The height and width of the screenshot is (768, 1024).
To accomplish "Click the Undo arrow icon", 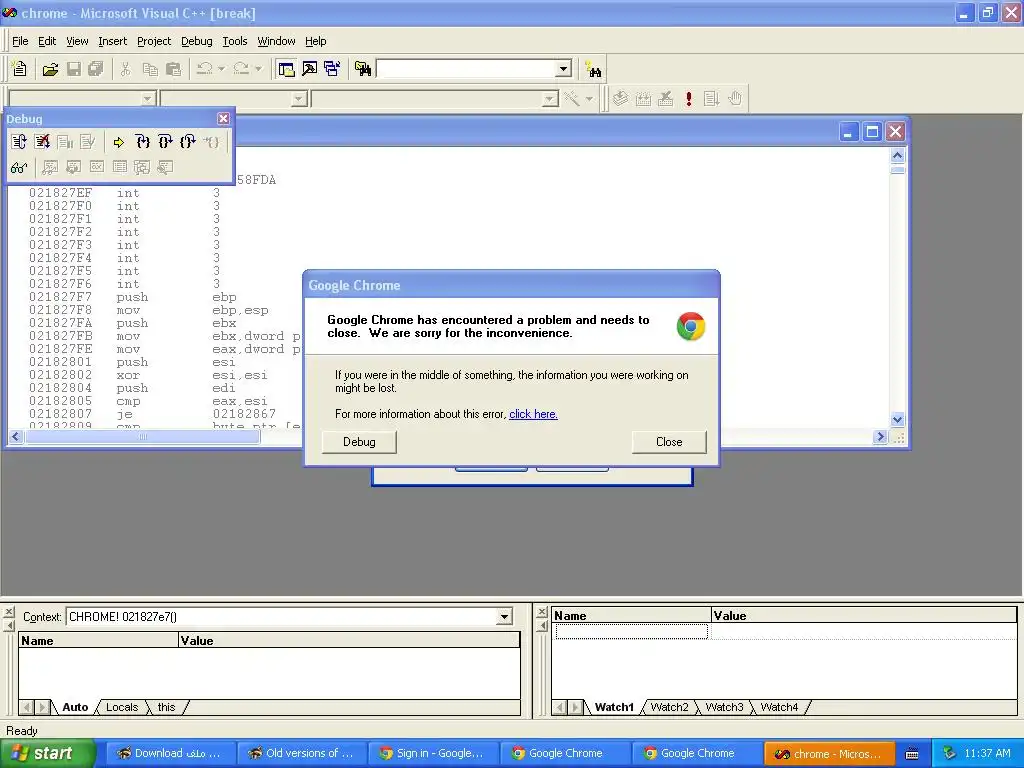I will point(204,69).
